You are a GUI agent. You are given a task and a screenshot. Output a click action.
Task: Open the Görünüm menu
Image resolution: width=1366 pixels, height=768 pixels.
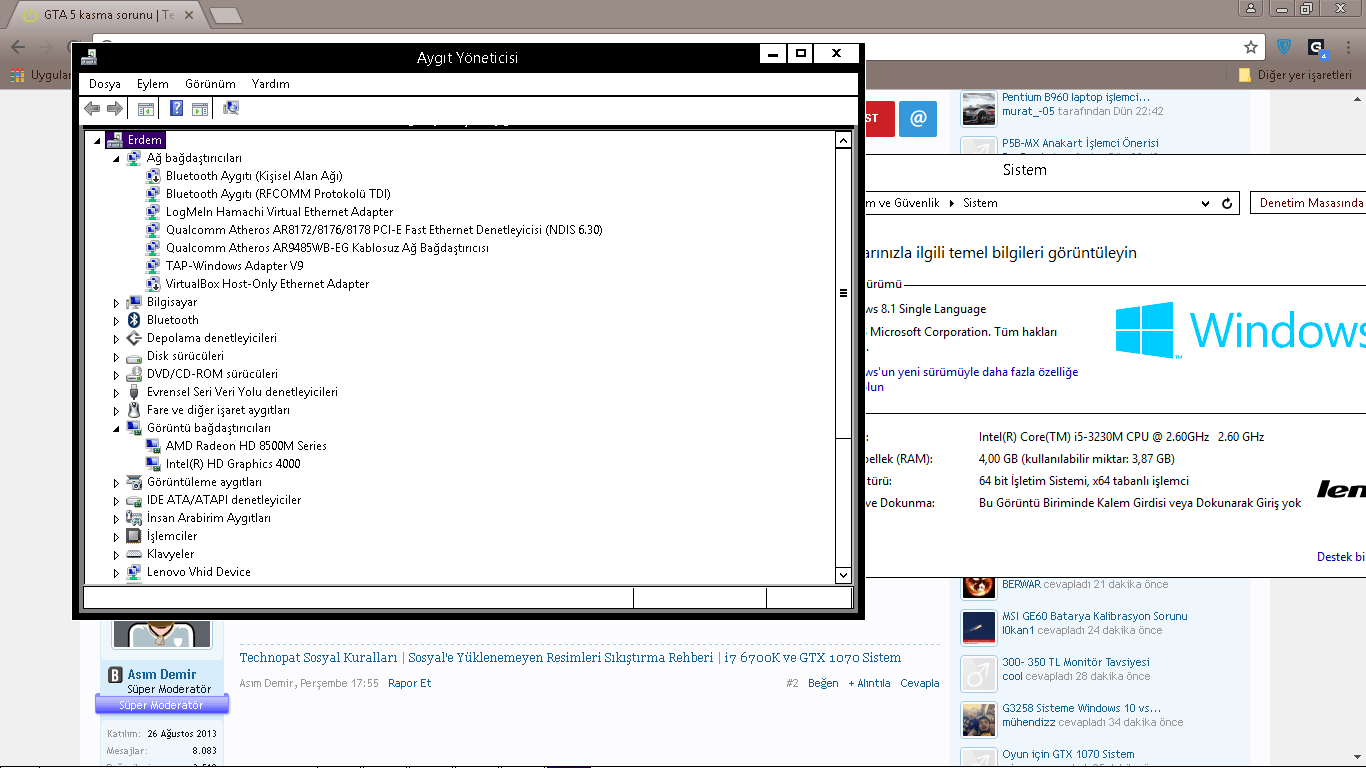pyautogui.click(x=210, y=84)
